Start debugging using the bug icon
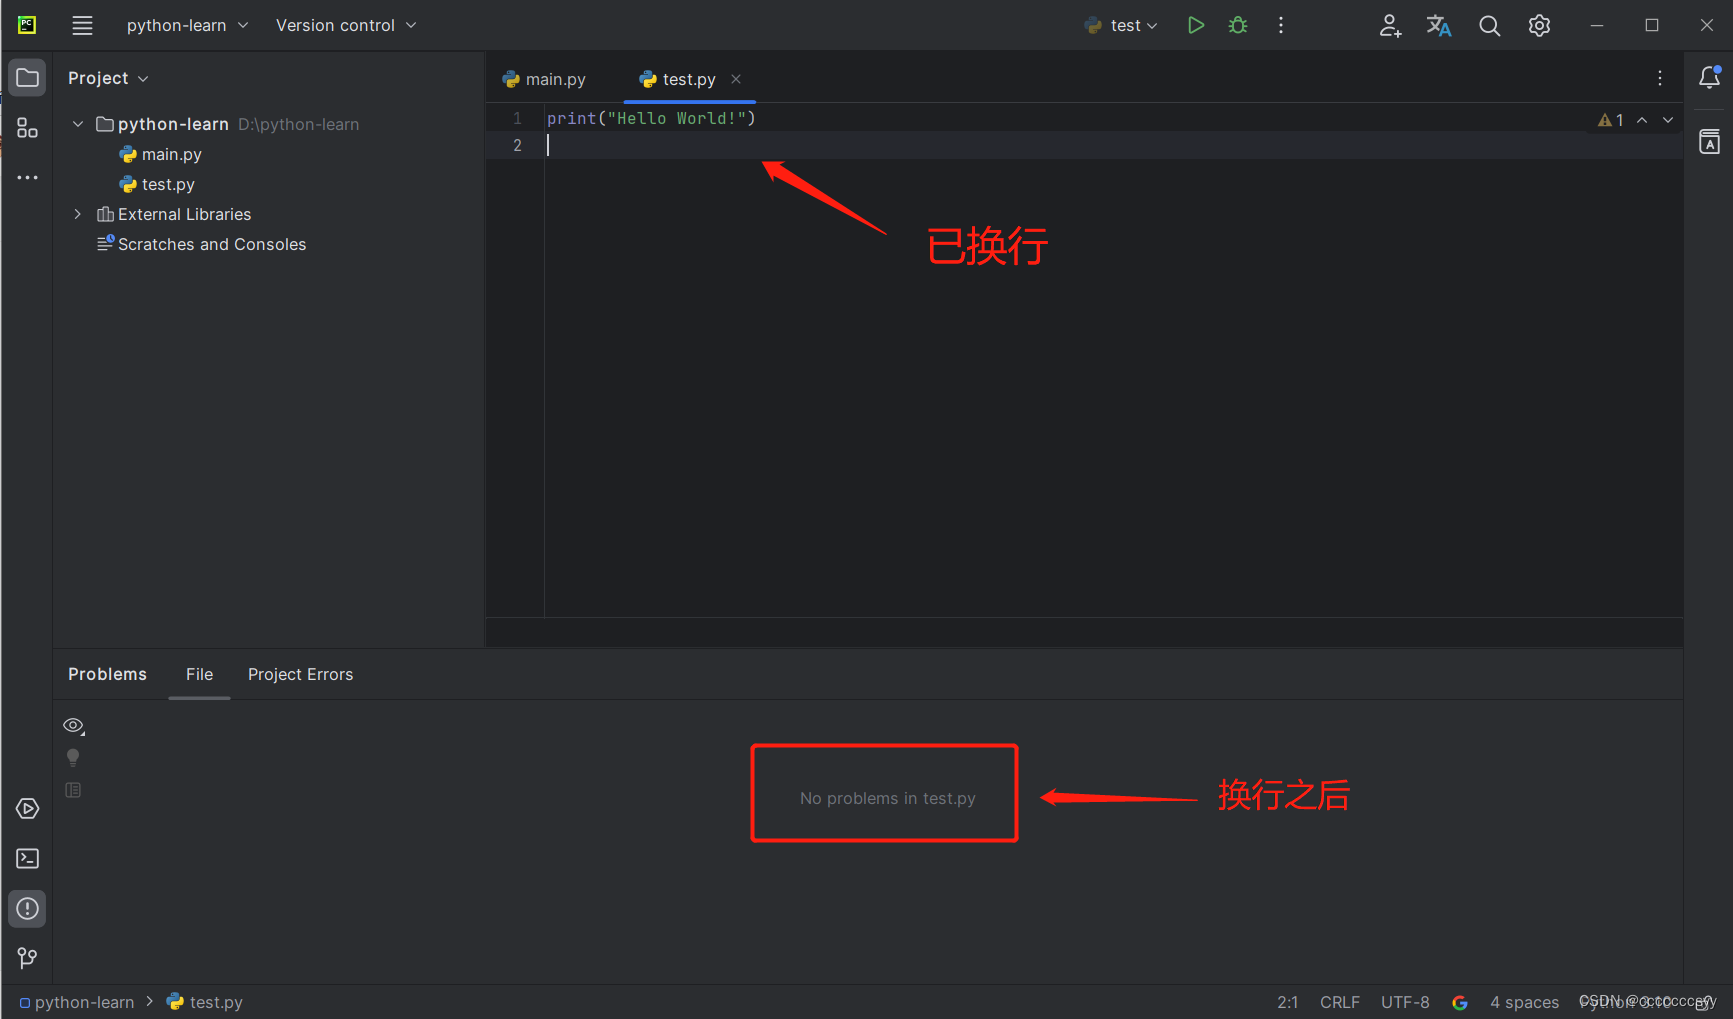This screenshot has width=1733, height=1019. click(1237, 25)
